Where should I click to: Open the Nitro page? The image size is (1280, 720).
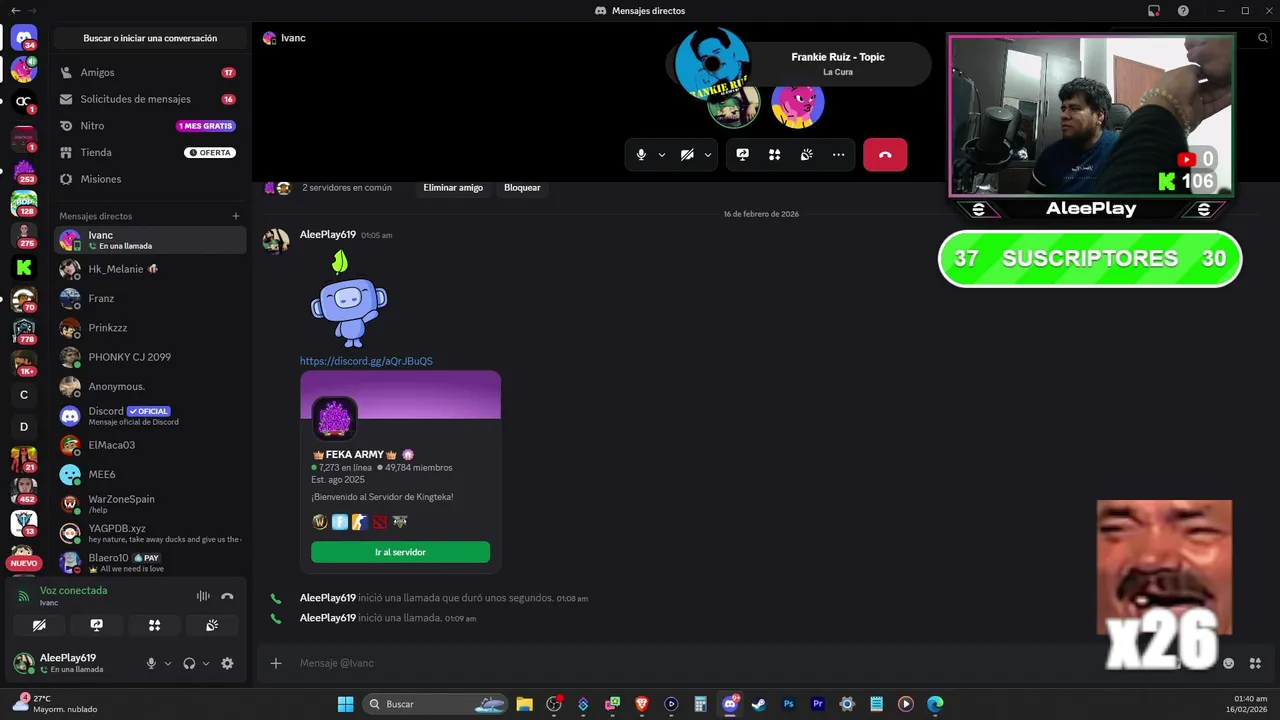tap(150, 126)
